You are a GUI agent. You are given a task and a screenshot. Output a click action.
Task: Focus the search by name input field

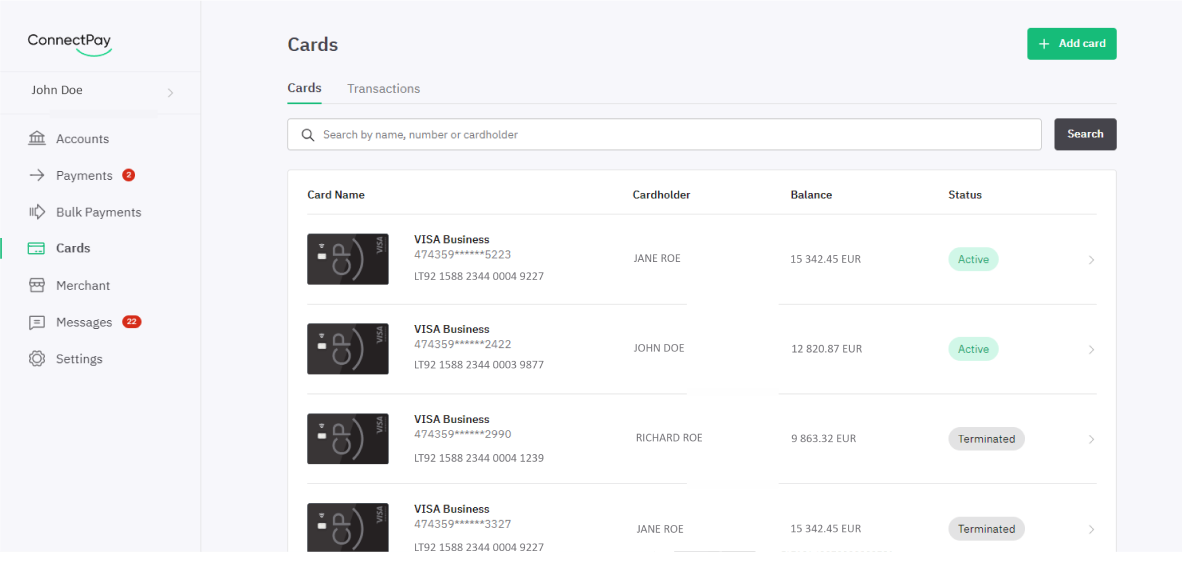[x=664, y=134]
